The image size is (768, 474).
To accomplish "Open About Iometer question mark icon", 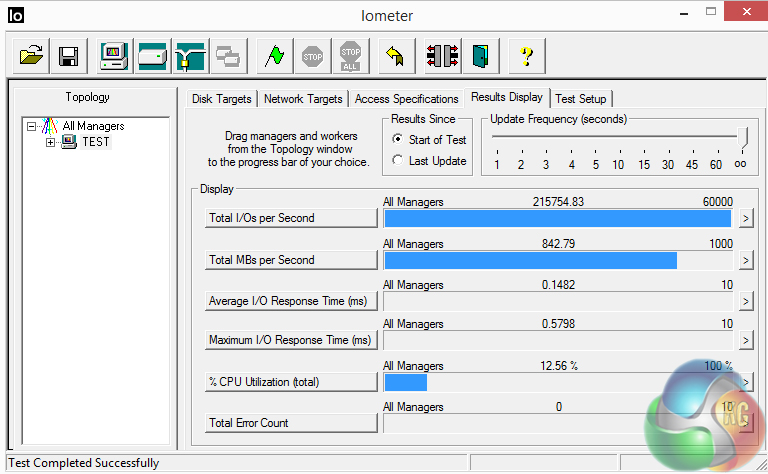I will pos(527,56).
